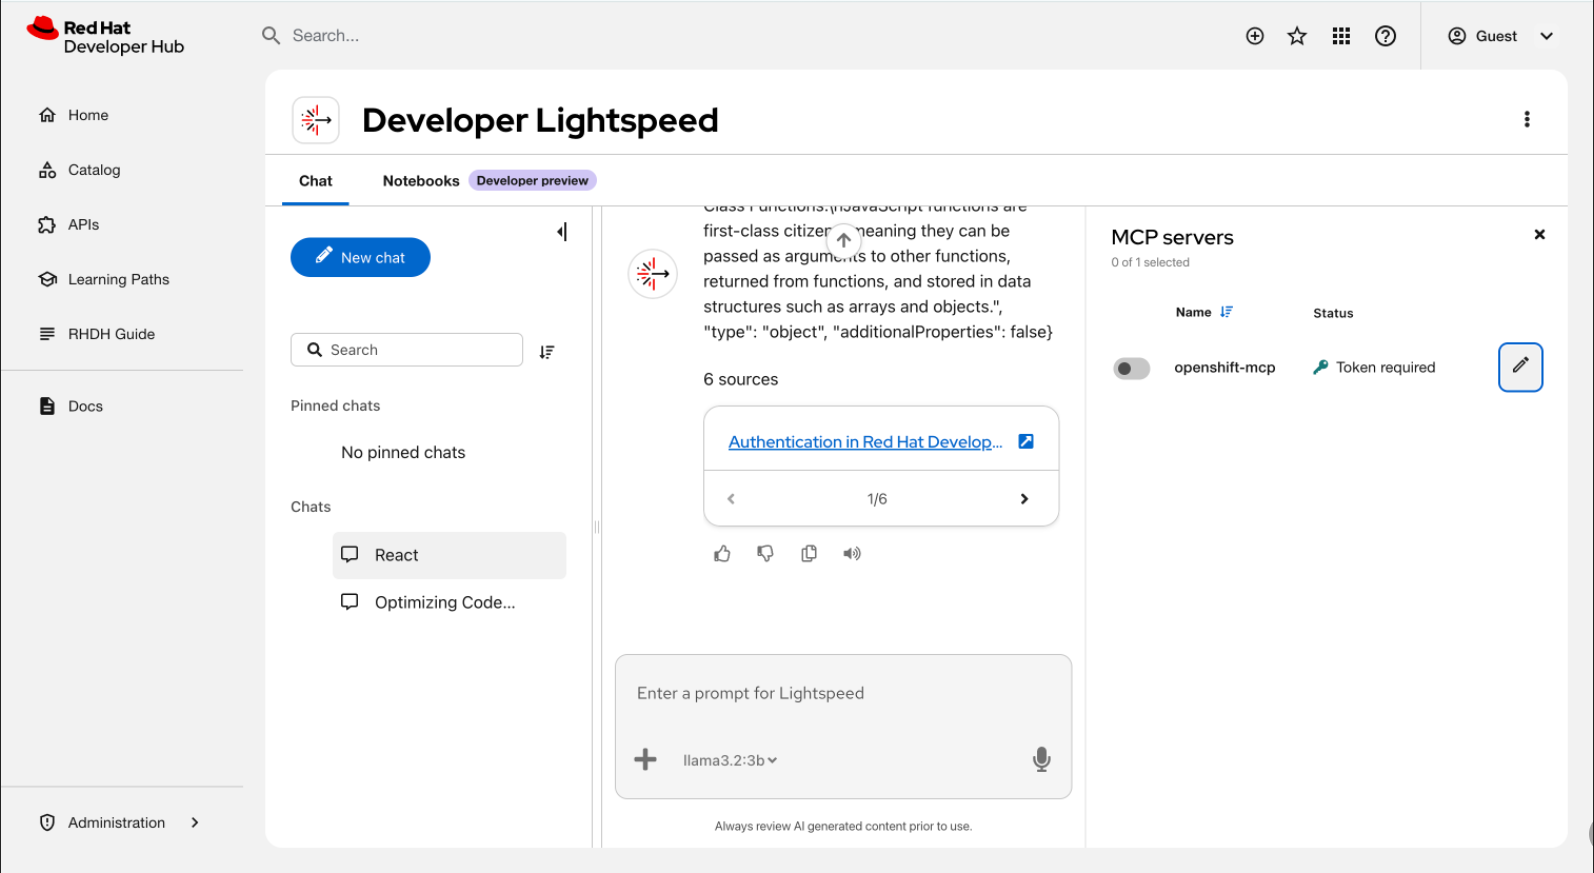The height and width of the screenshot is (873, 1594).
Task: Select the llama3.2:3b model dropdown
Action: (730, 760)
